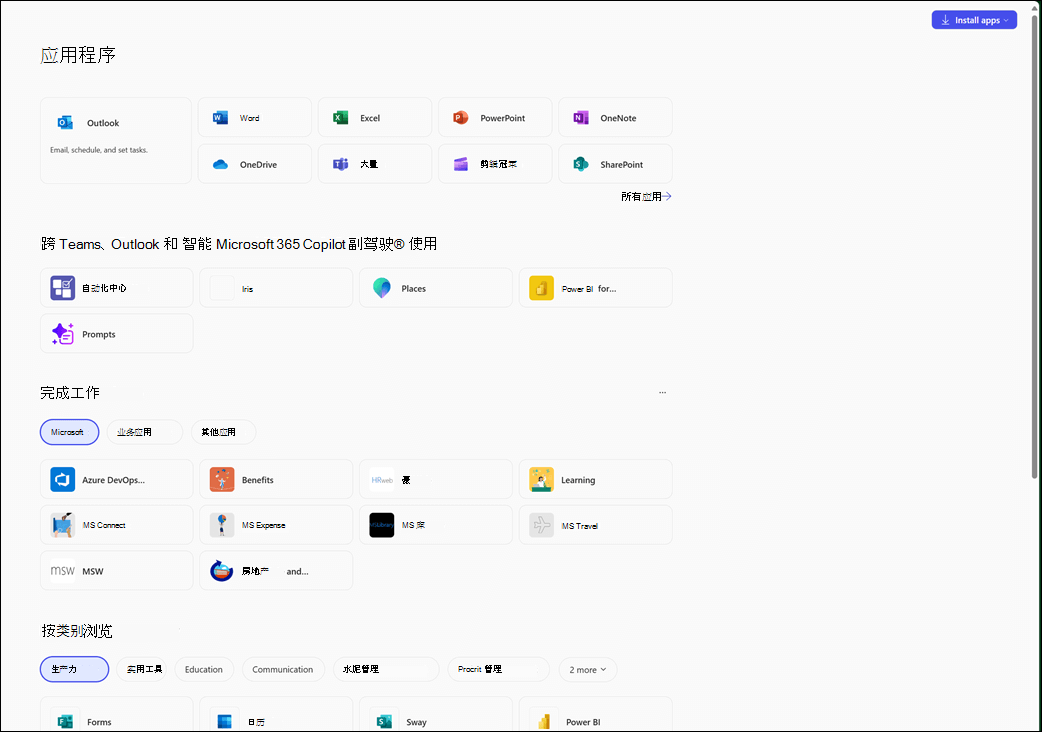Open the 日历 calendar app icon

[225, 721]
